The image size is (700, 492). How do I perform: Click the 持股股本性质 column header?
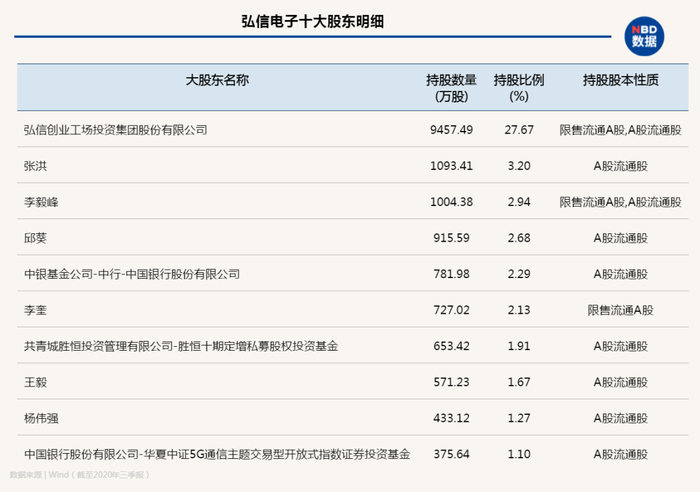621,80
